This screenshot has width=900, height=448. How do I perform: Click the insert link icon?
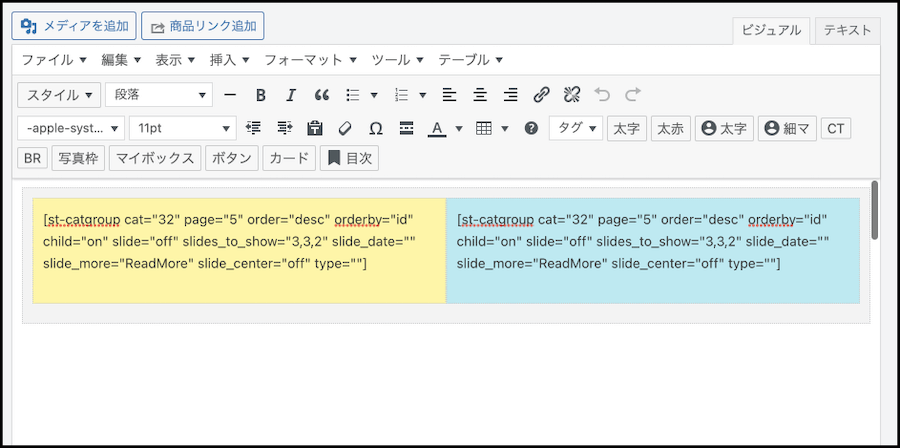click(541, 95)
